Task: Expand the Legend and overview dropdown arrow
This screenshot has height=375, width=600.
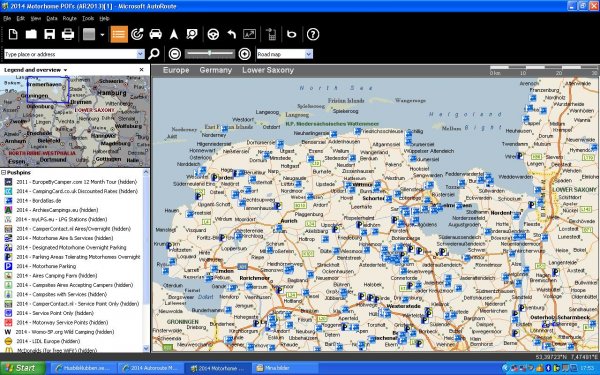Action: [x=65, y=70]
